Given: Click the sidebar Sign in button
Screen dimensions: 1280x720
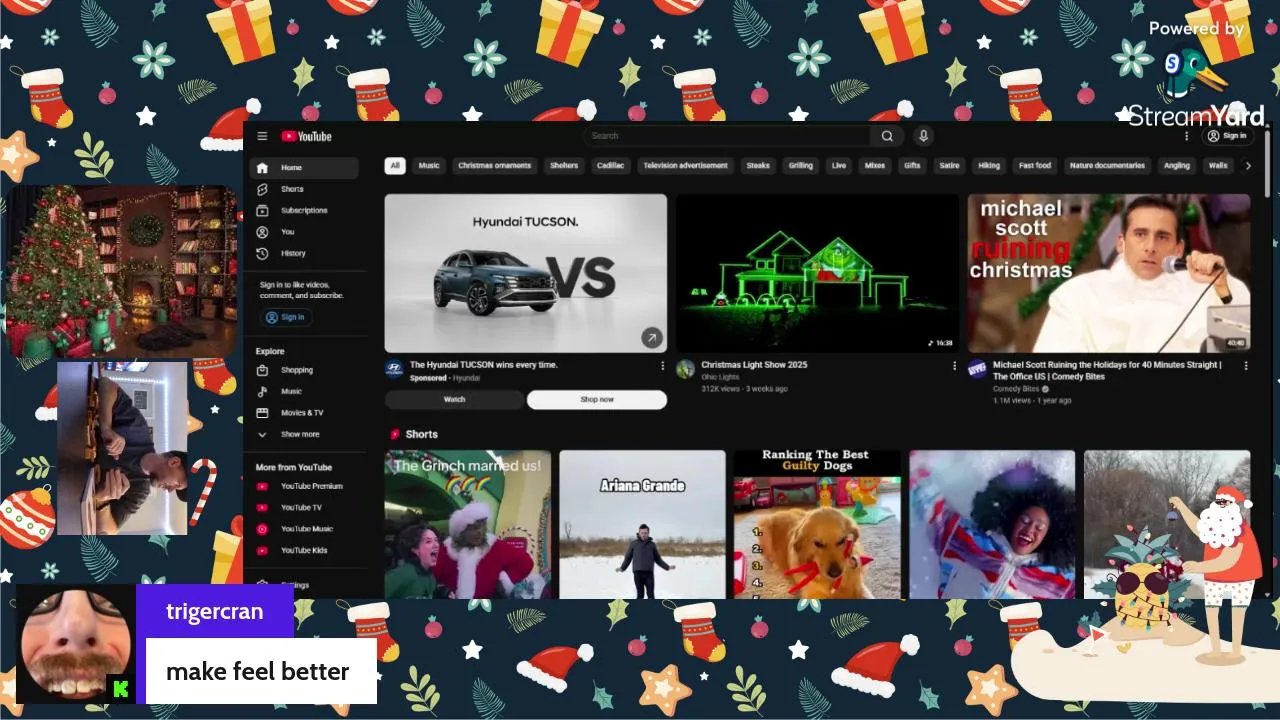Looking at the screenshot, I should [x=286, y=317].
